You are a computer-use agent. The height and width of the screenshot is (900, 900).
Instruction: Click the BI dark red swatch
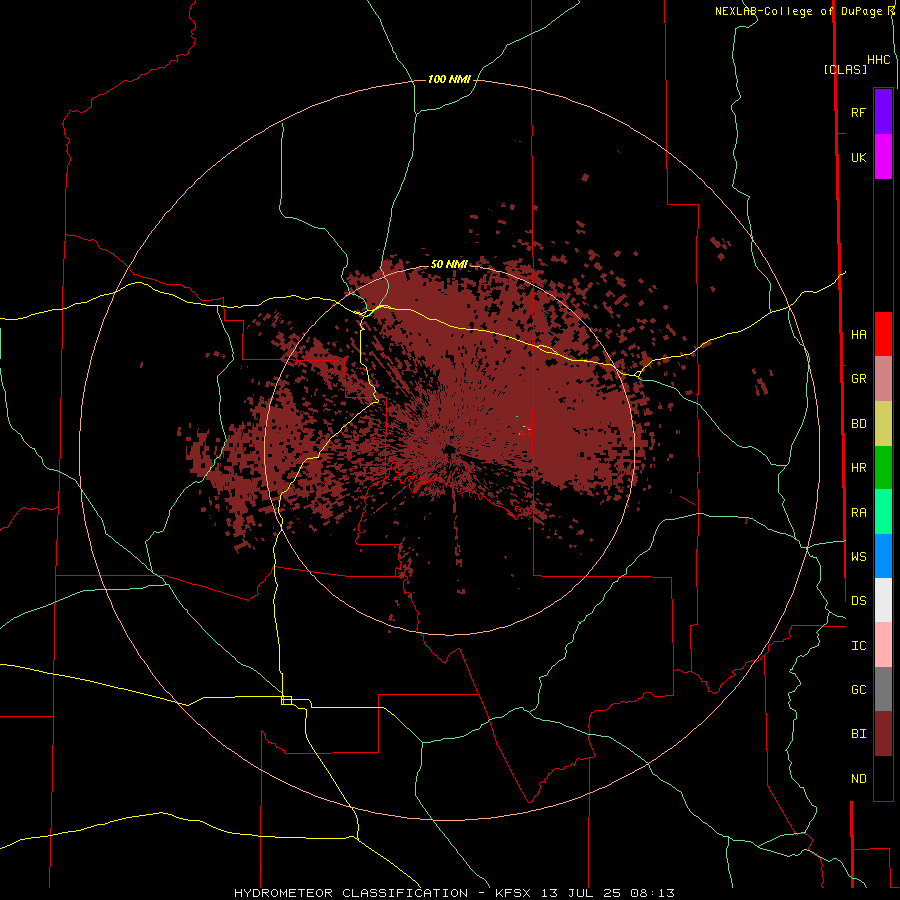coord(883,734)
